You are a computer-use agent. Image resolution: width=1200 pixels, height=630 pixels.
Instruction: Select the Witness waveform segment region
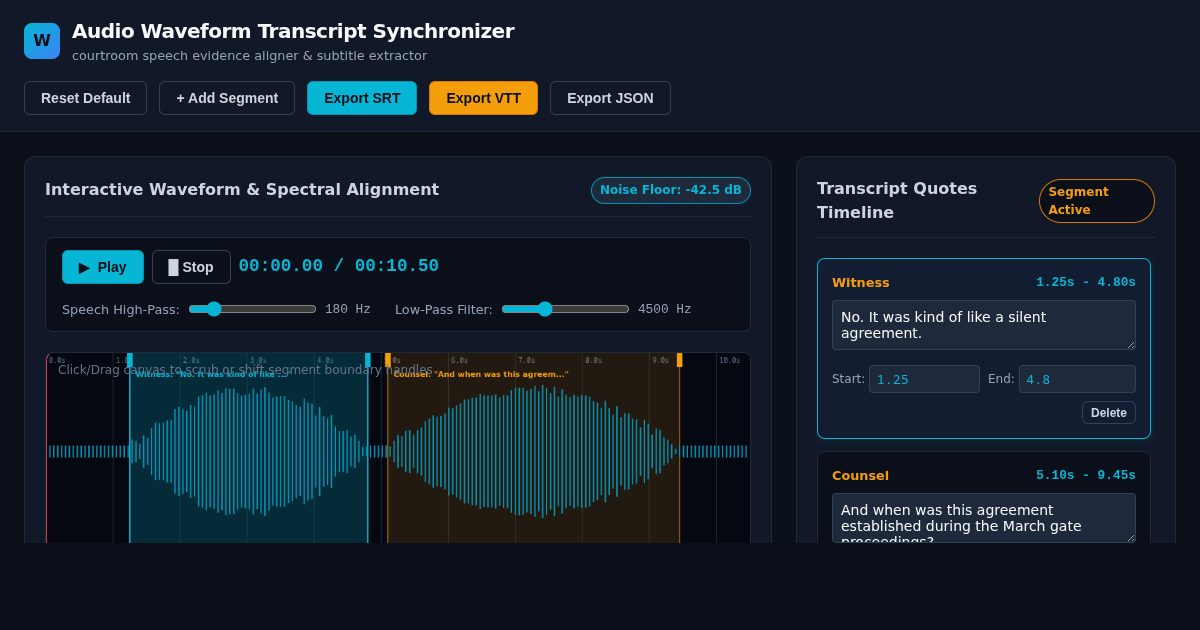[249, 450]
